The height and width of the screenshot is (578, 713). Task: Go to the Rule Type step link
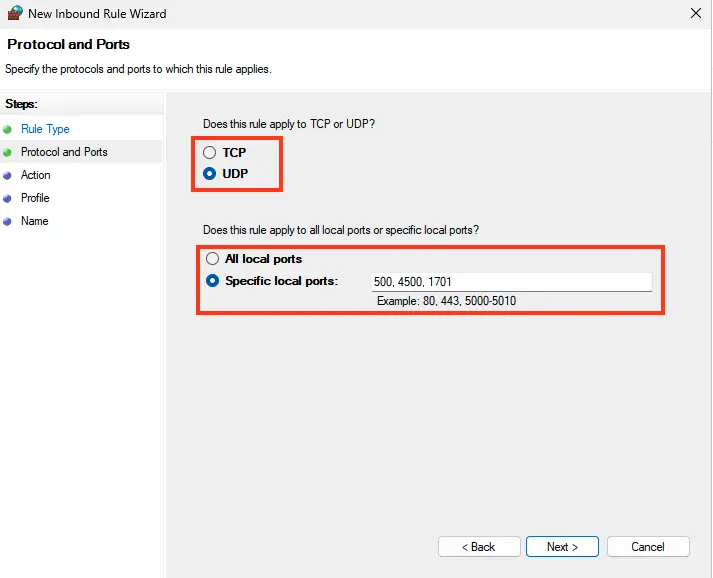[45, 129]
